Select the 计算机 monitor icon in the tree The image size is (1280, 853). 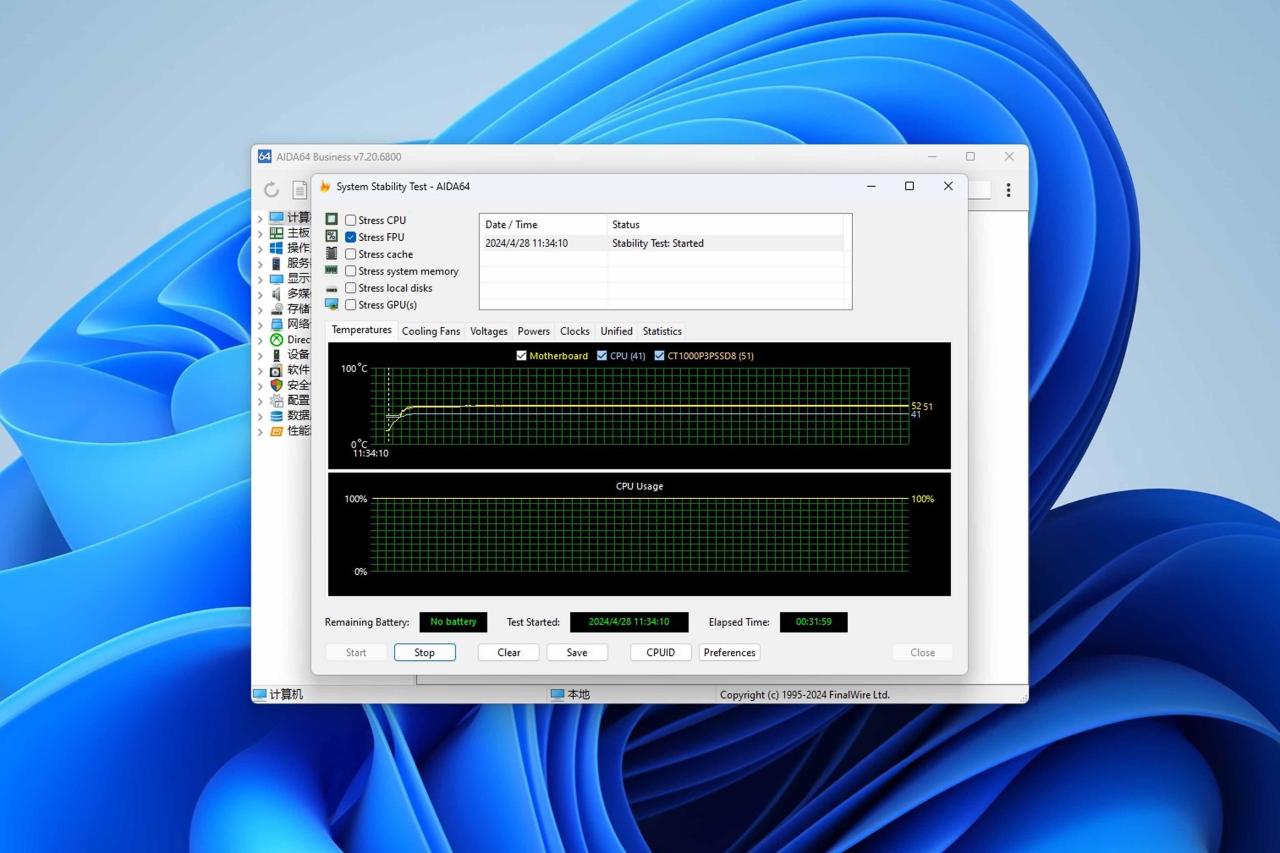[x=277, y=217]
